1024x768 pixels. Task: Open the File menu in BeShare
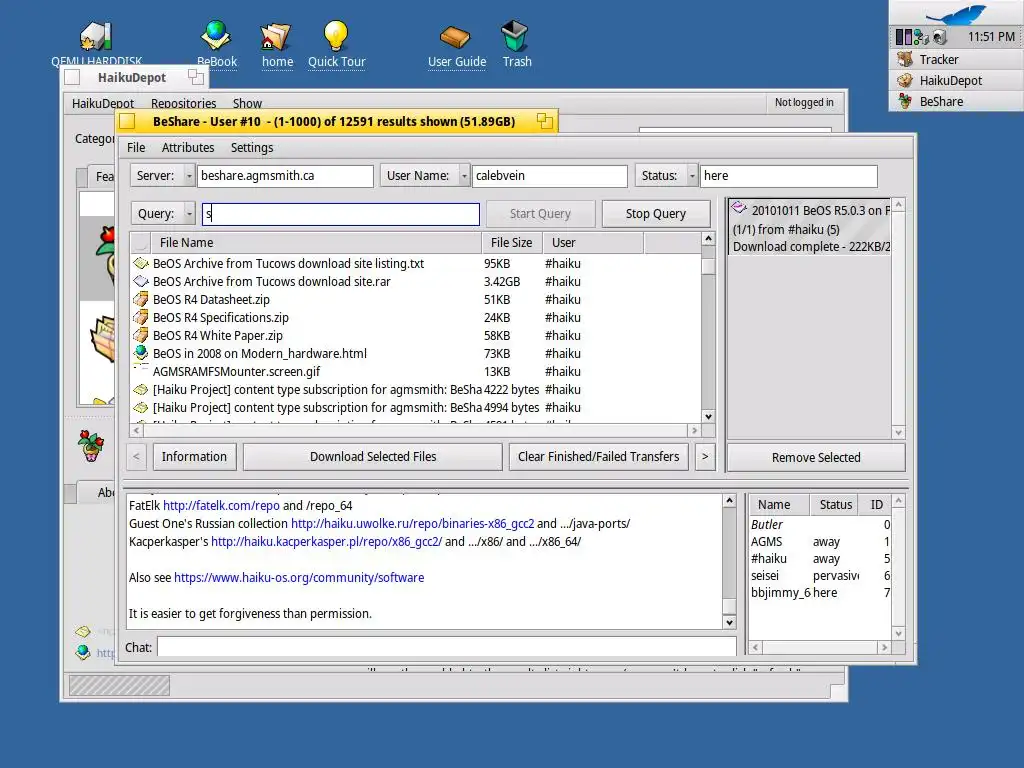[x=136, y=148]
